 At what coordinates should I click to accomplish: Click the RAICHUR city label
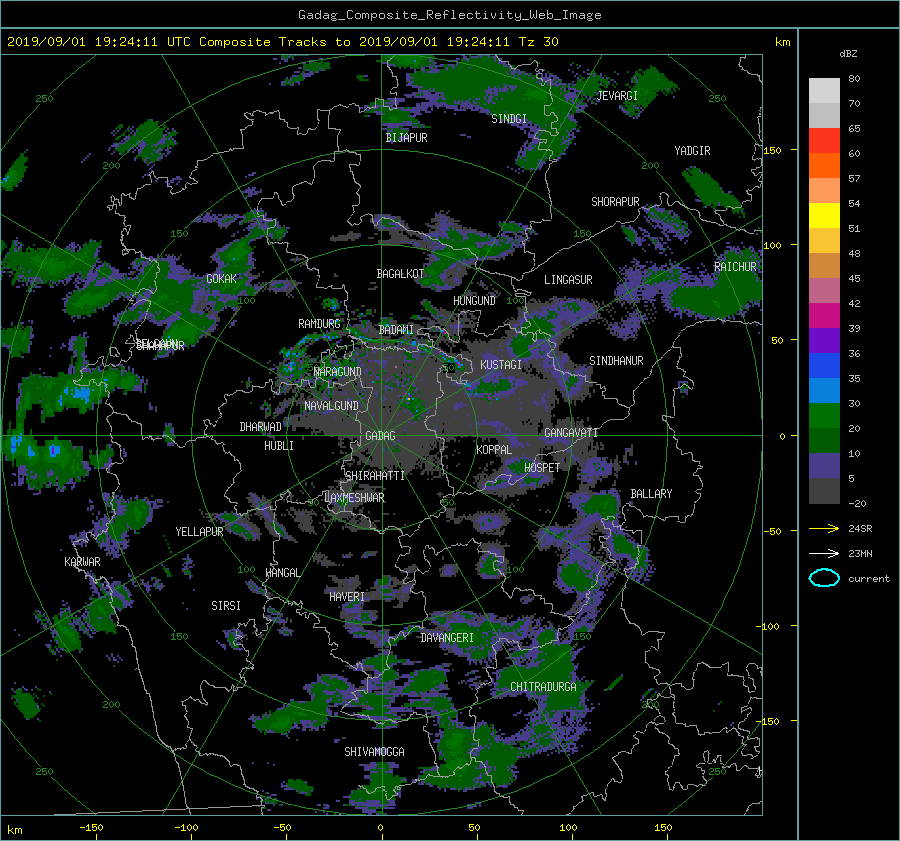735,267
